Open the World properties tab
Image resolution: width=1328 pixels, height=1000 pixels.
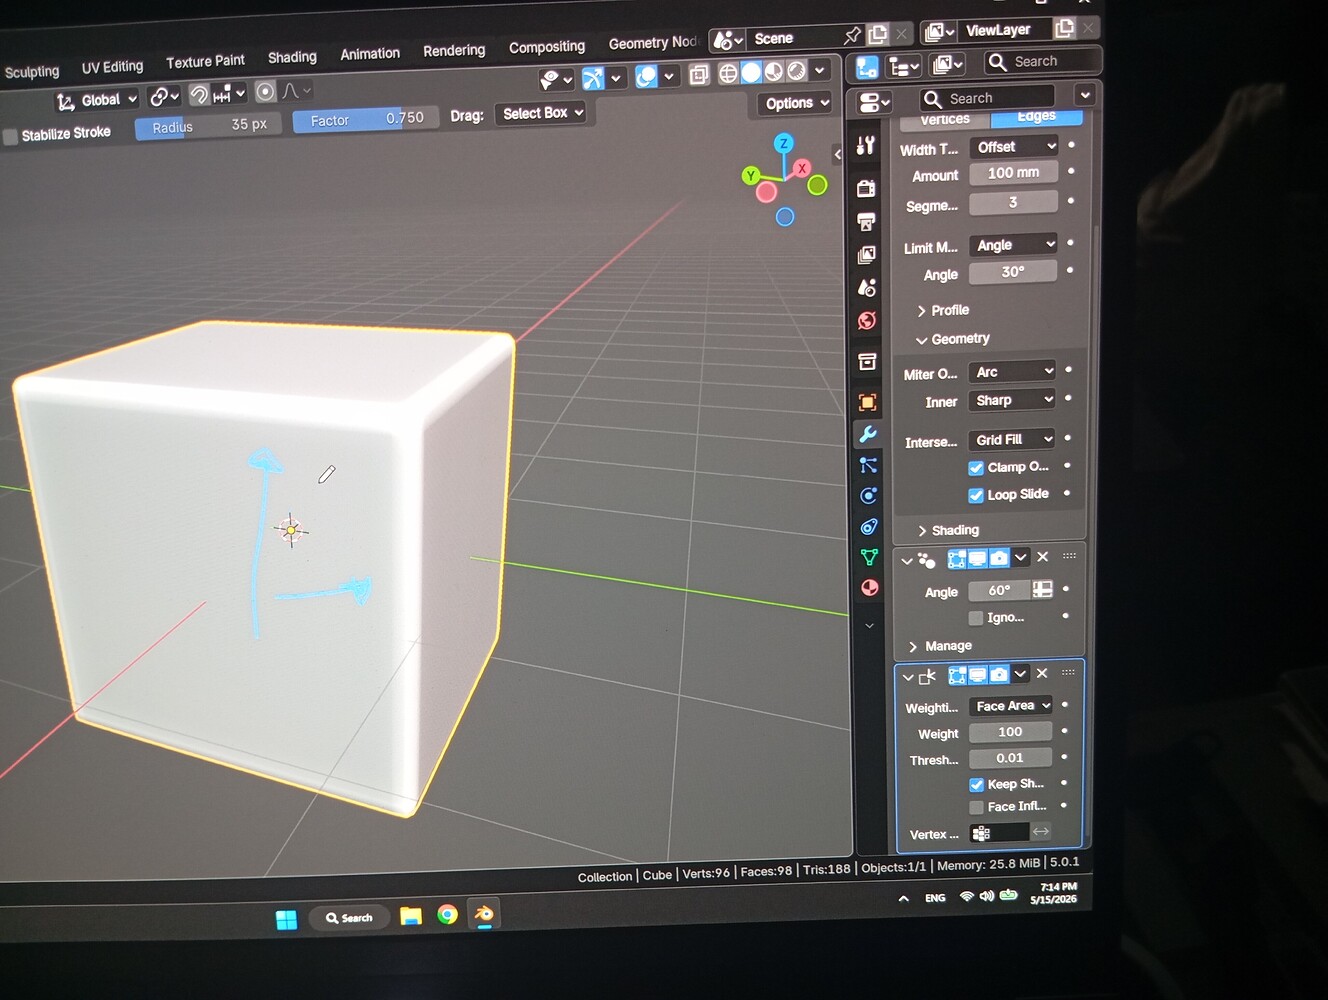(867, 320)
